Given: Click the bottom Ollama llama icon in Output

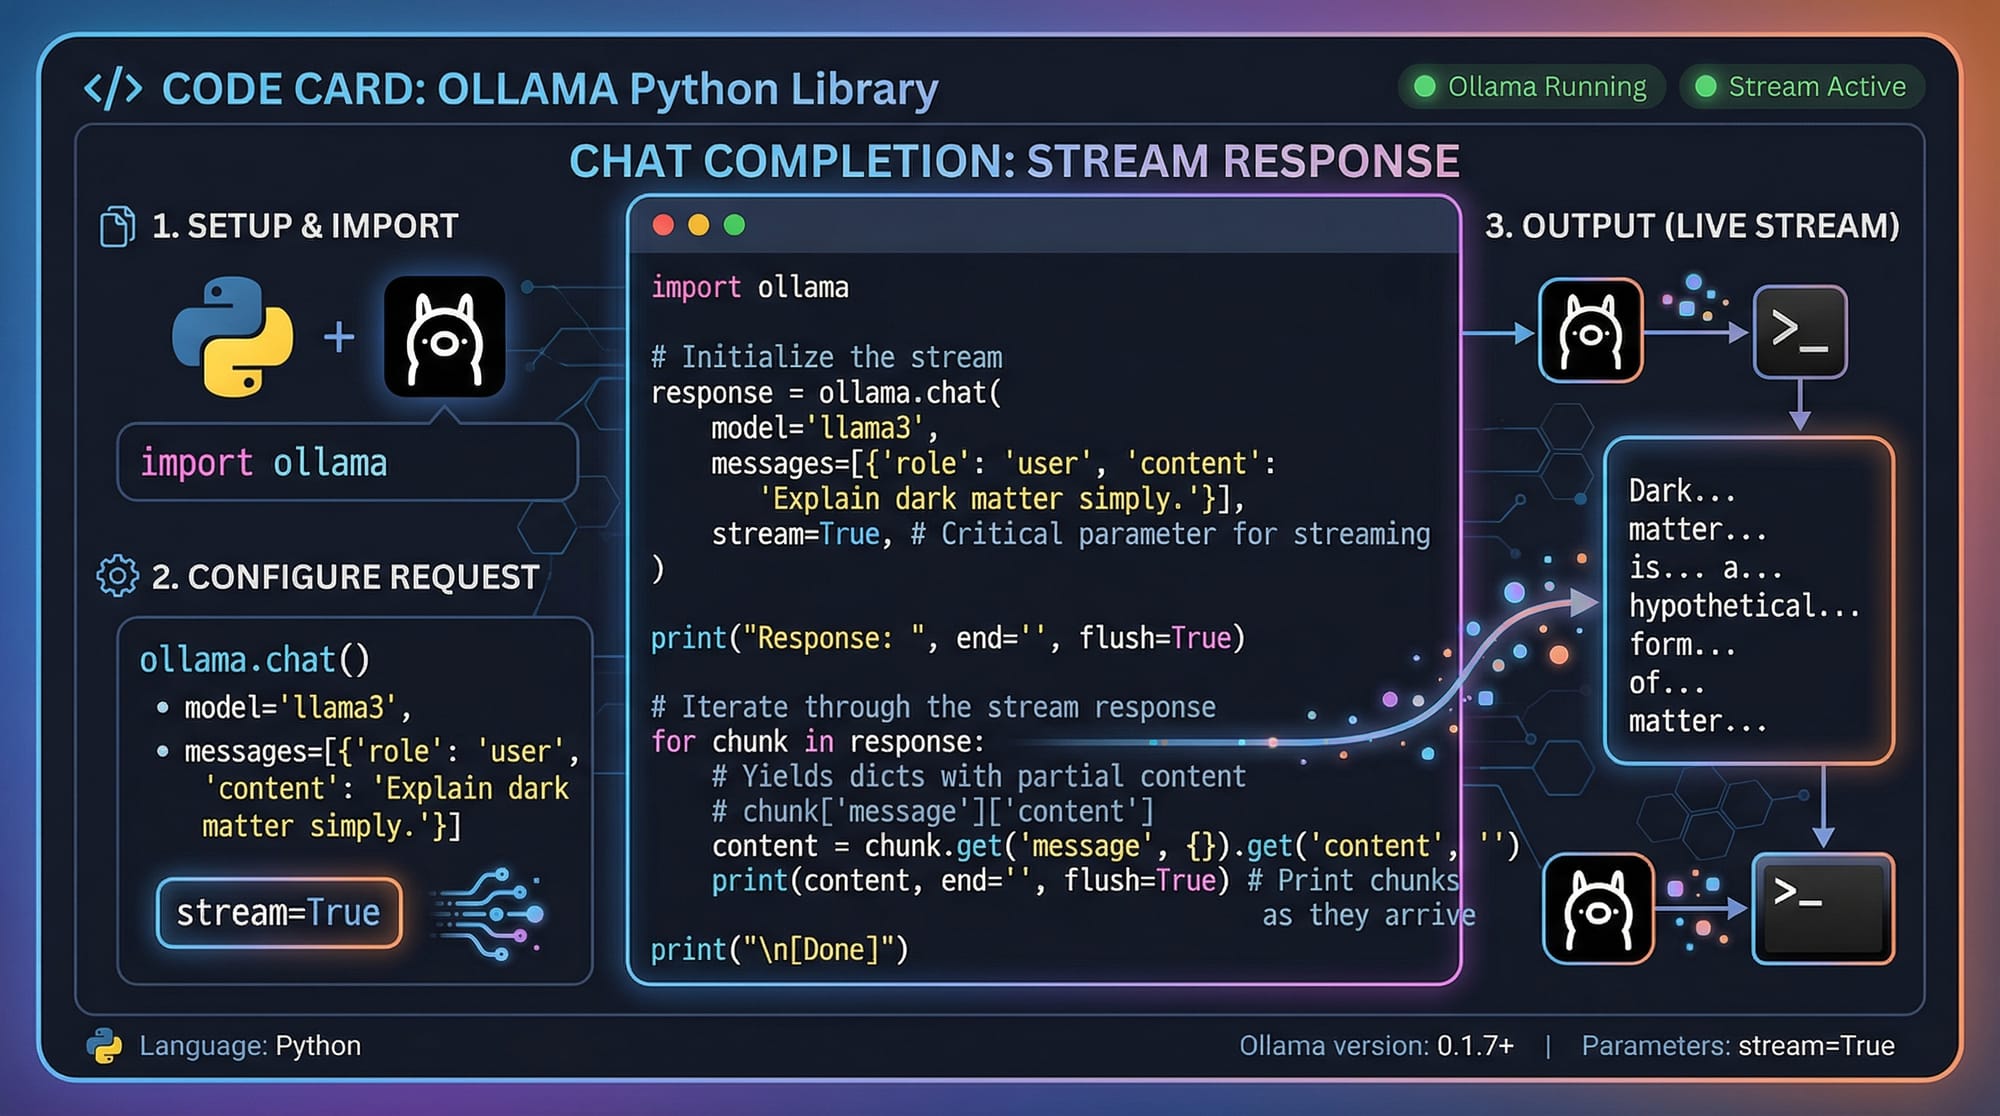Looking at the screenshot, I should pos(1597,908).
